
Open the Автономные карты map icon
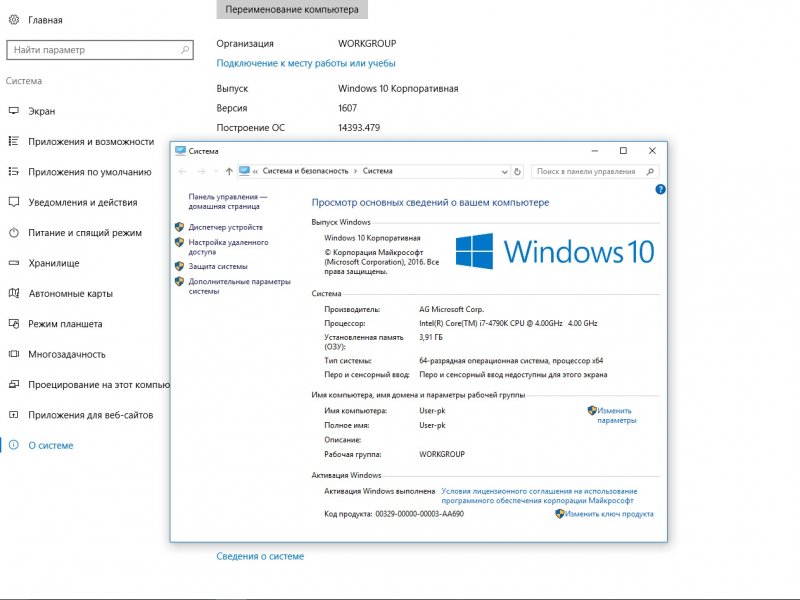click(14, 293)
